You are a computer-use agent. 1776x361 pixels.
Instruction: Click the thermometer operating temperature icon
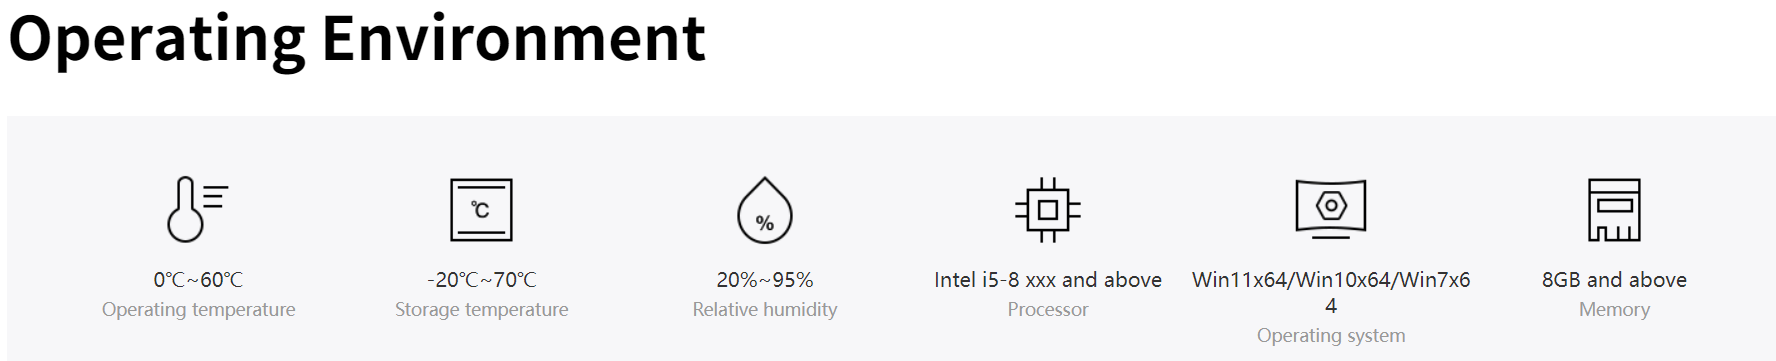(x=198, y=209)
